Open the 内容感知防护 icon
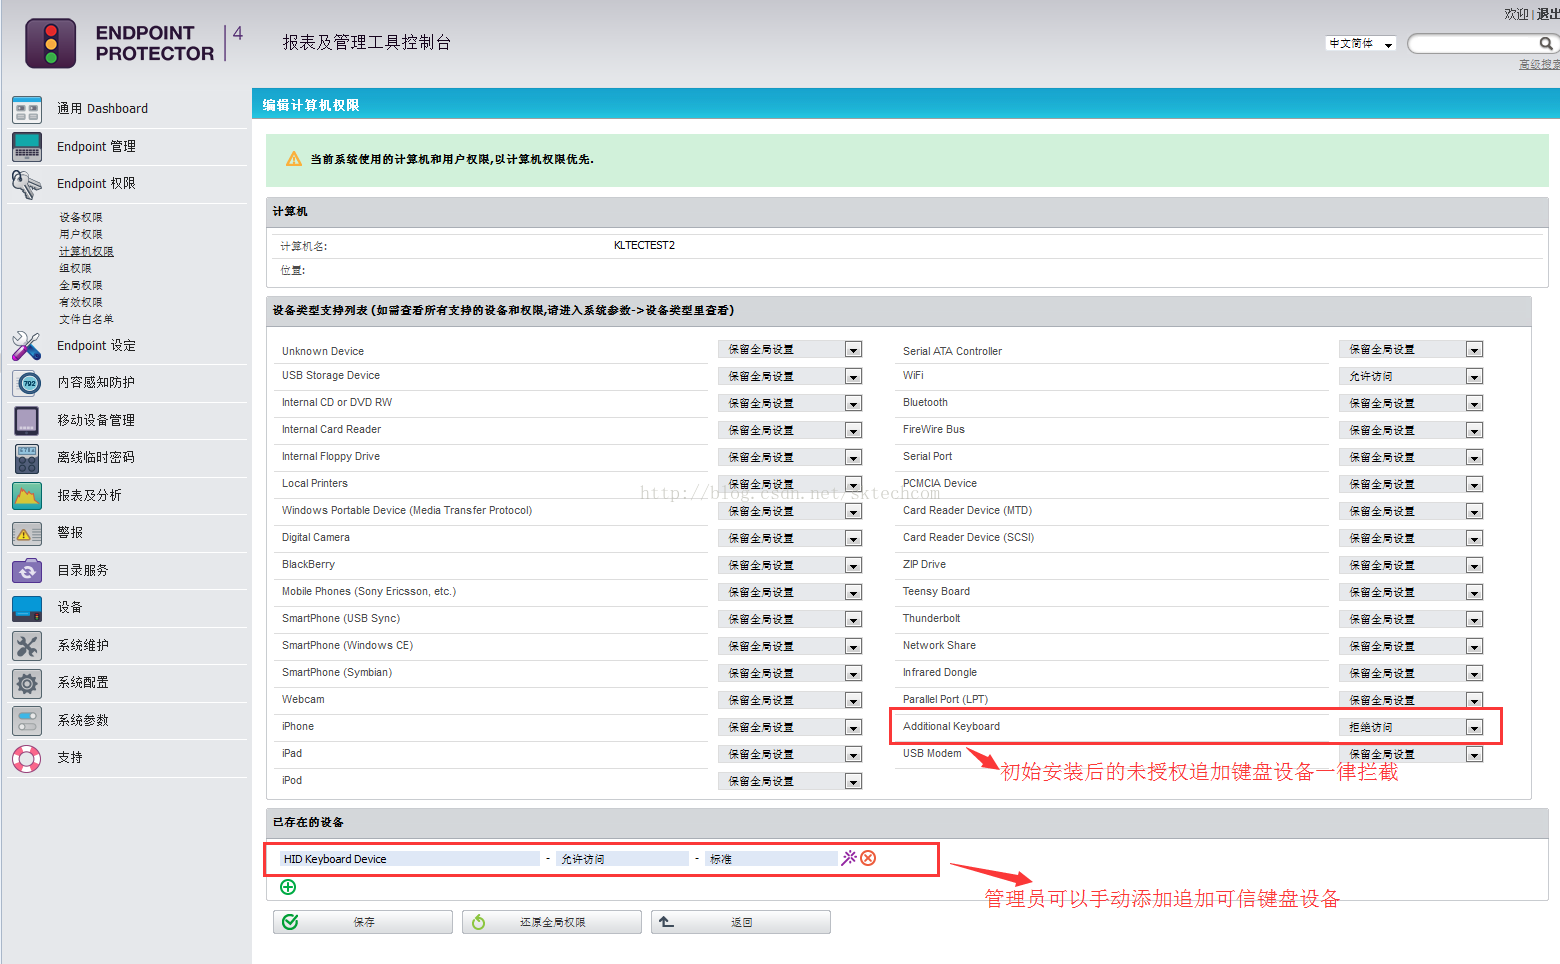1560x964 pixels. tap(27, 383)
